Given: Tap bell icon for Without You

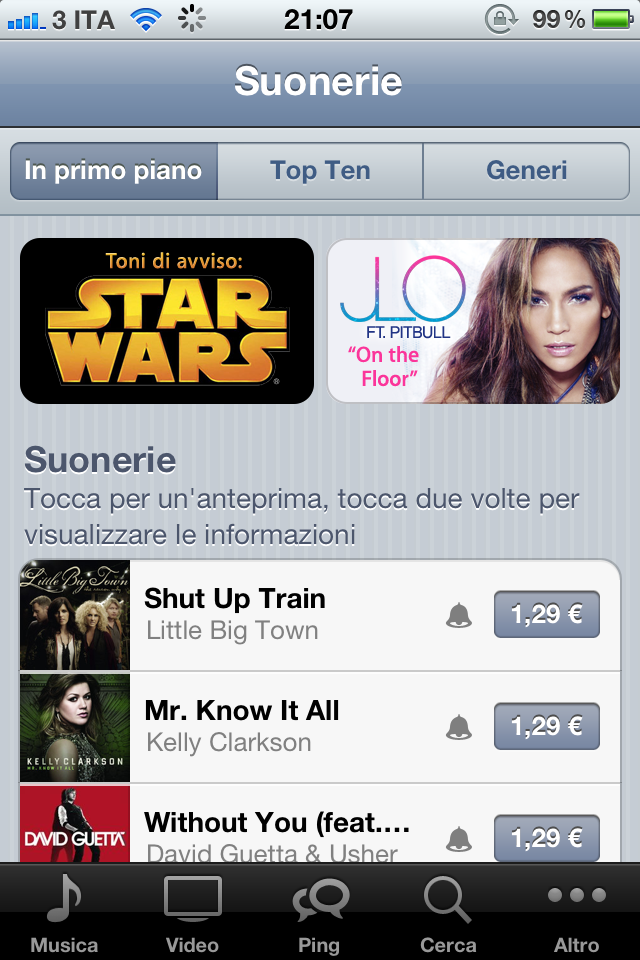Looking at the screenshot, I should (x=459, y=838).
